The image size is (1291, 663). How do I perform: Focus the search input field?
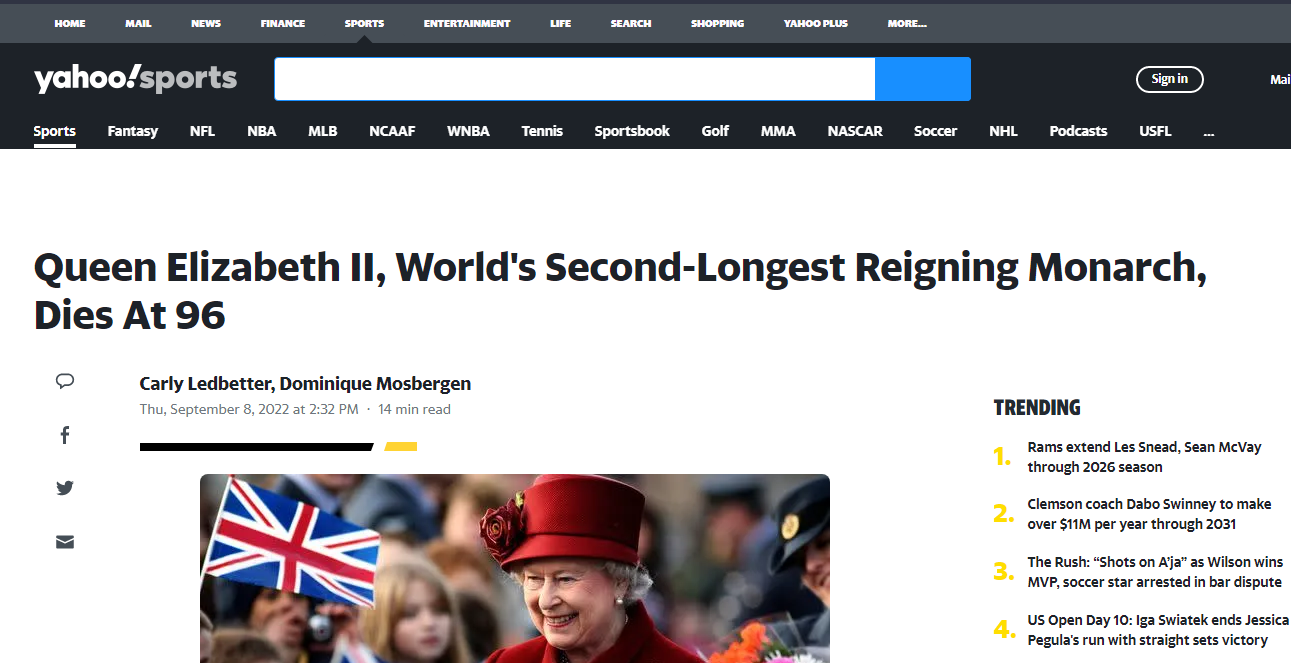[575, 79]
